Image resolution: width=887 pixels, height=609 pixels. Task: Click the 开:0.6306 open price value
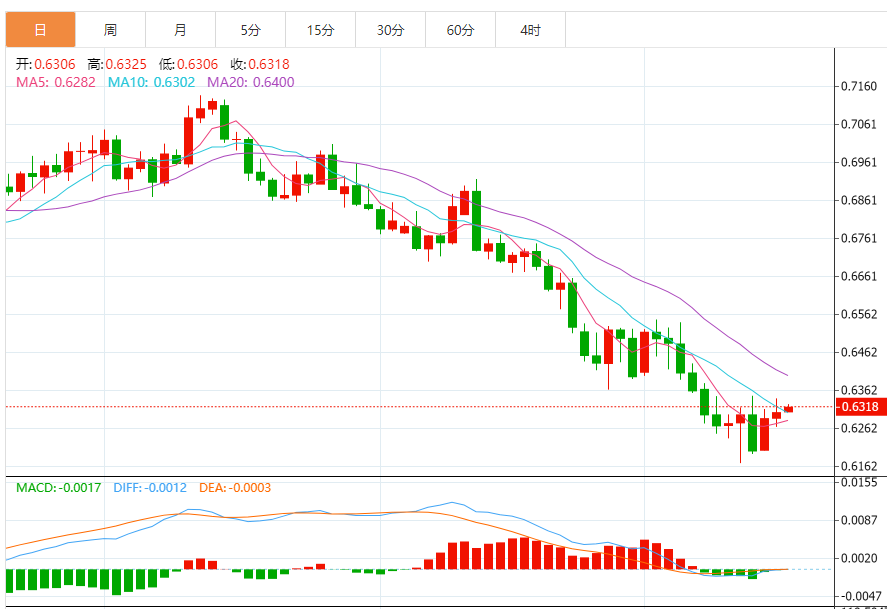tap(45, 64)
